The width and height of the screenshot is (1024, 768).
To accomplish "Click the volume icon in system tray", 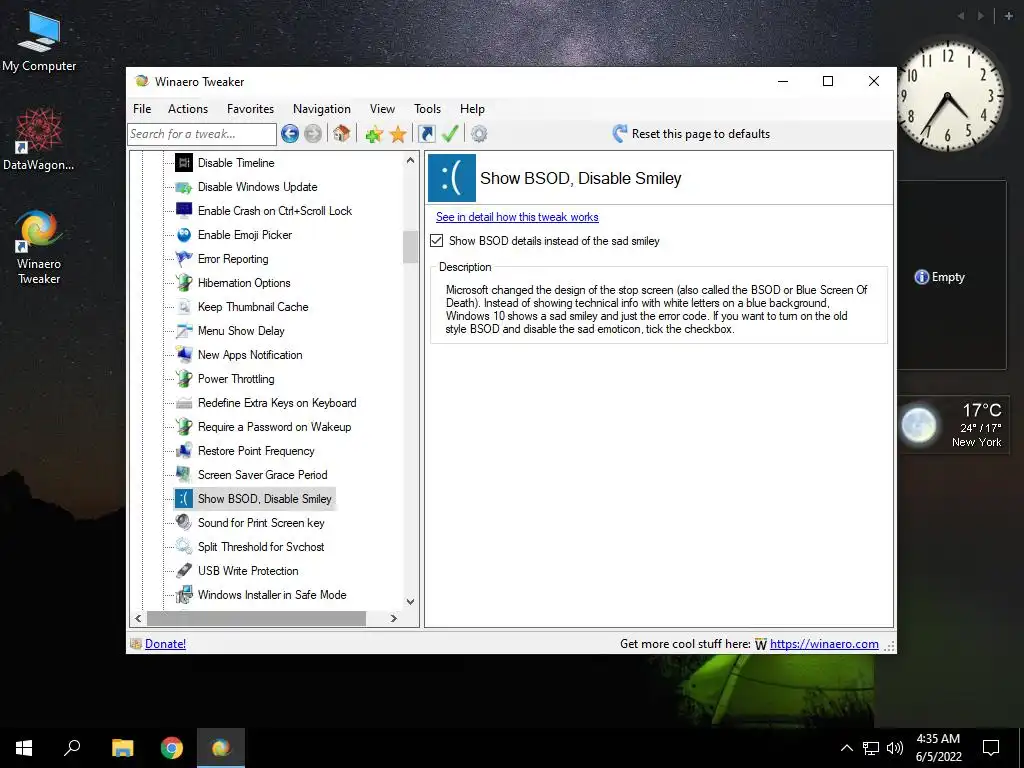I will pos(895,748).
